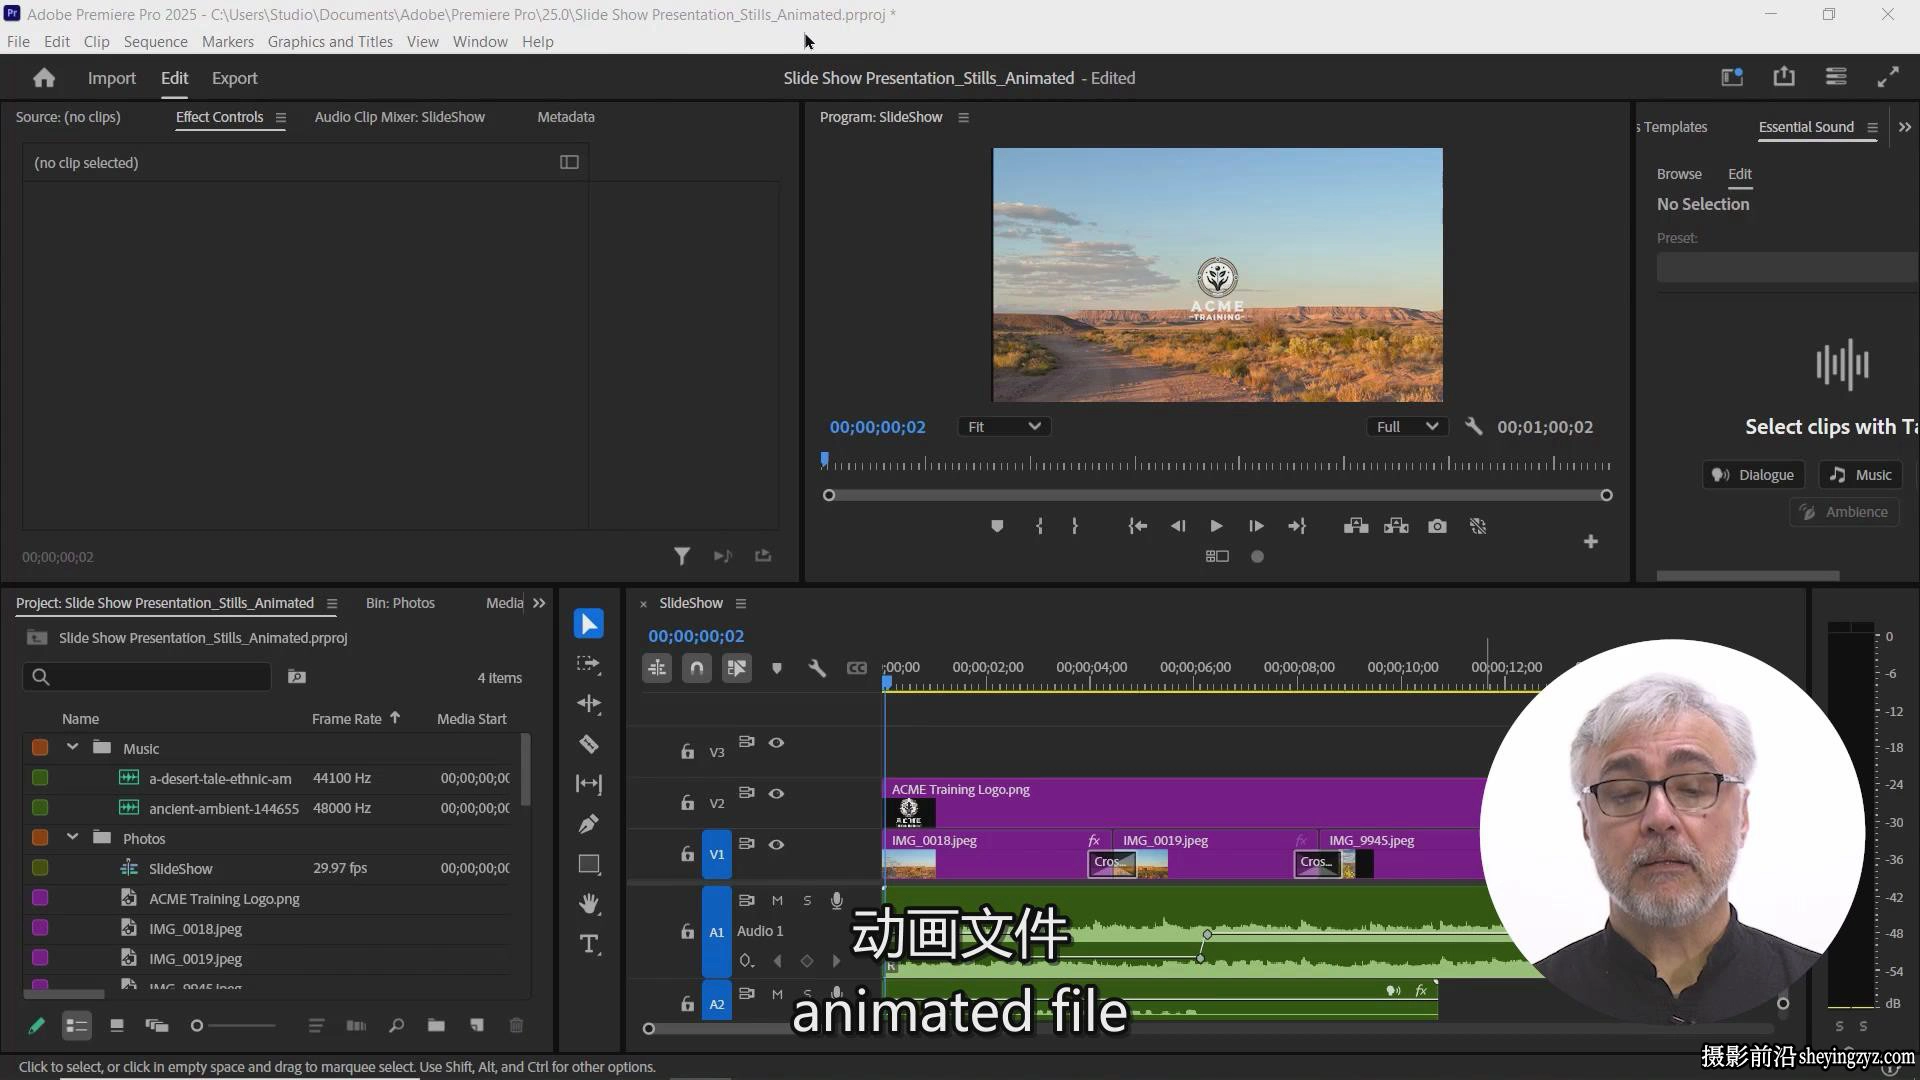Open the Export workspace
The height and width of the screenshot is (1080, 1920).
pos(234,78)
